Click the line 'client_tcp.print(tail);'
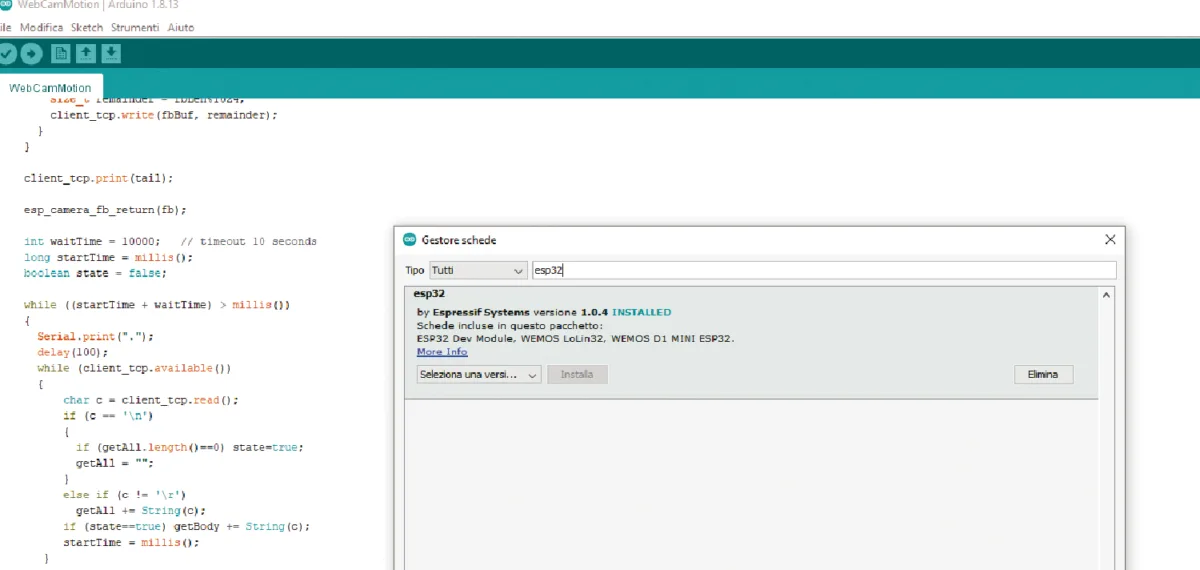The width and height of the screenshot is (1200, 570). click(99, 178)
